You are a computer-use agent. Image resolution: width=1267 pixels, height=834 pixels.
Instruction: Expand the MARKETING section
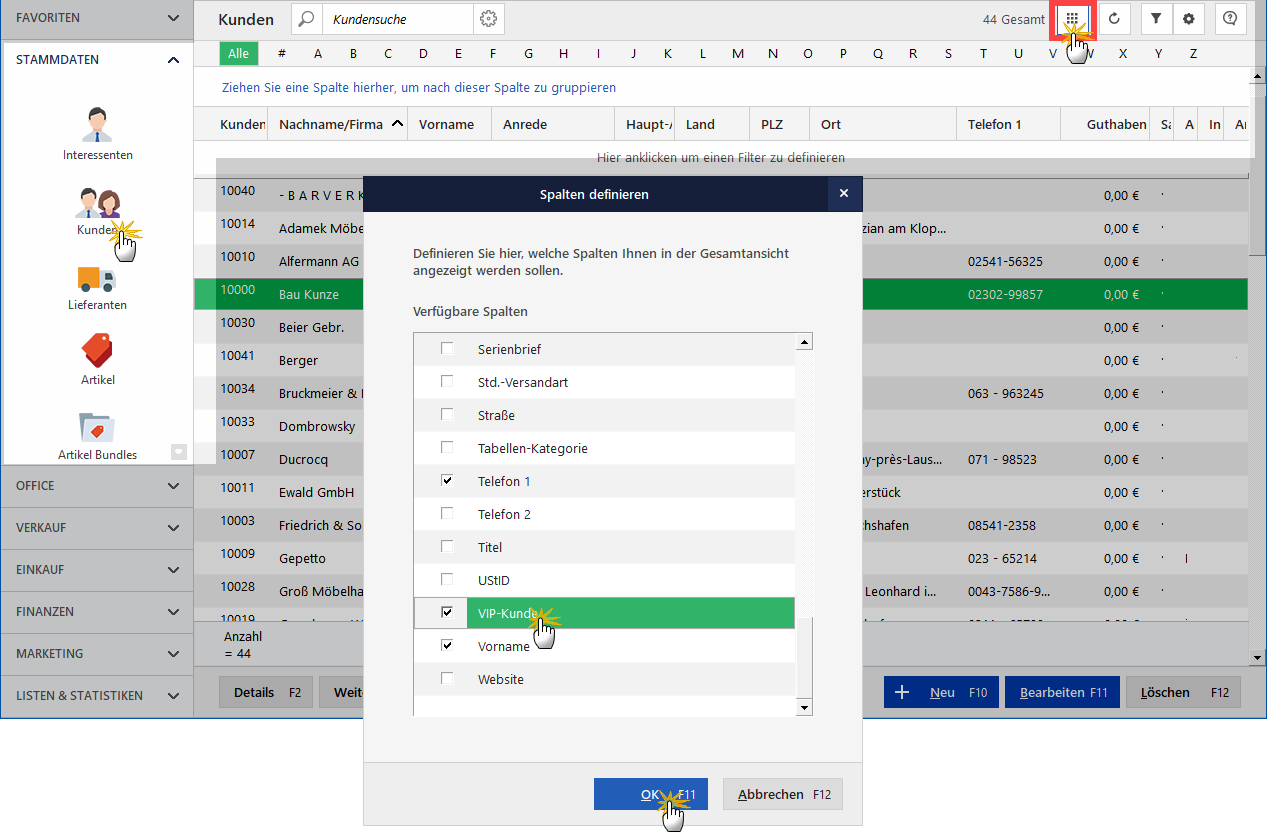(x=97, y=654)
